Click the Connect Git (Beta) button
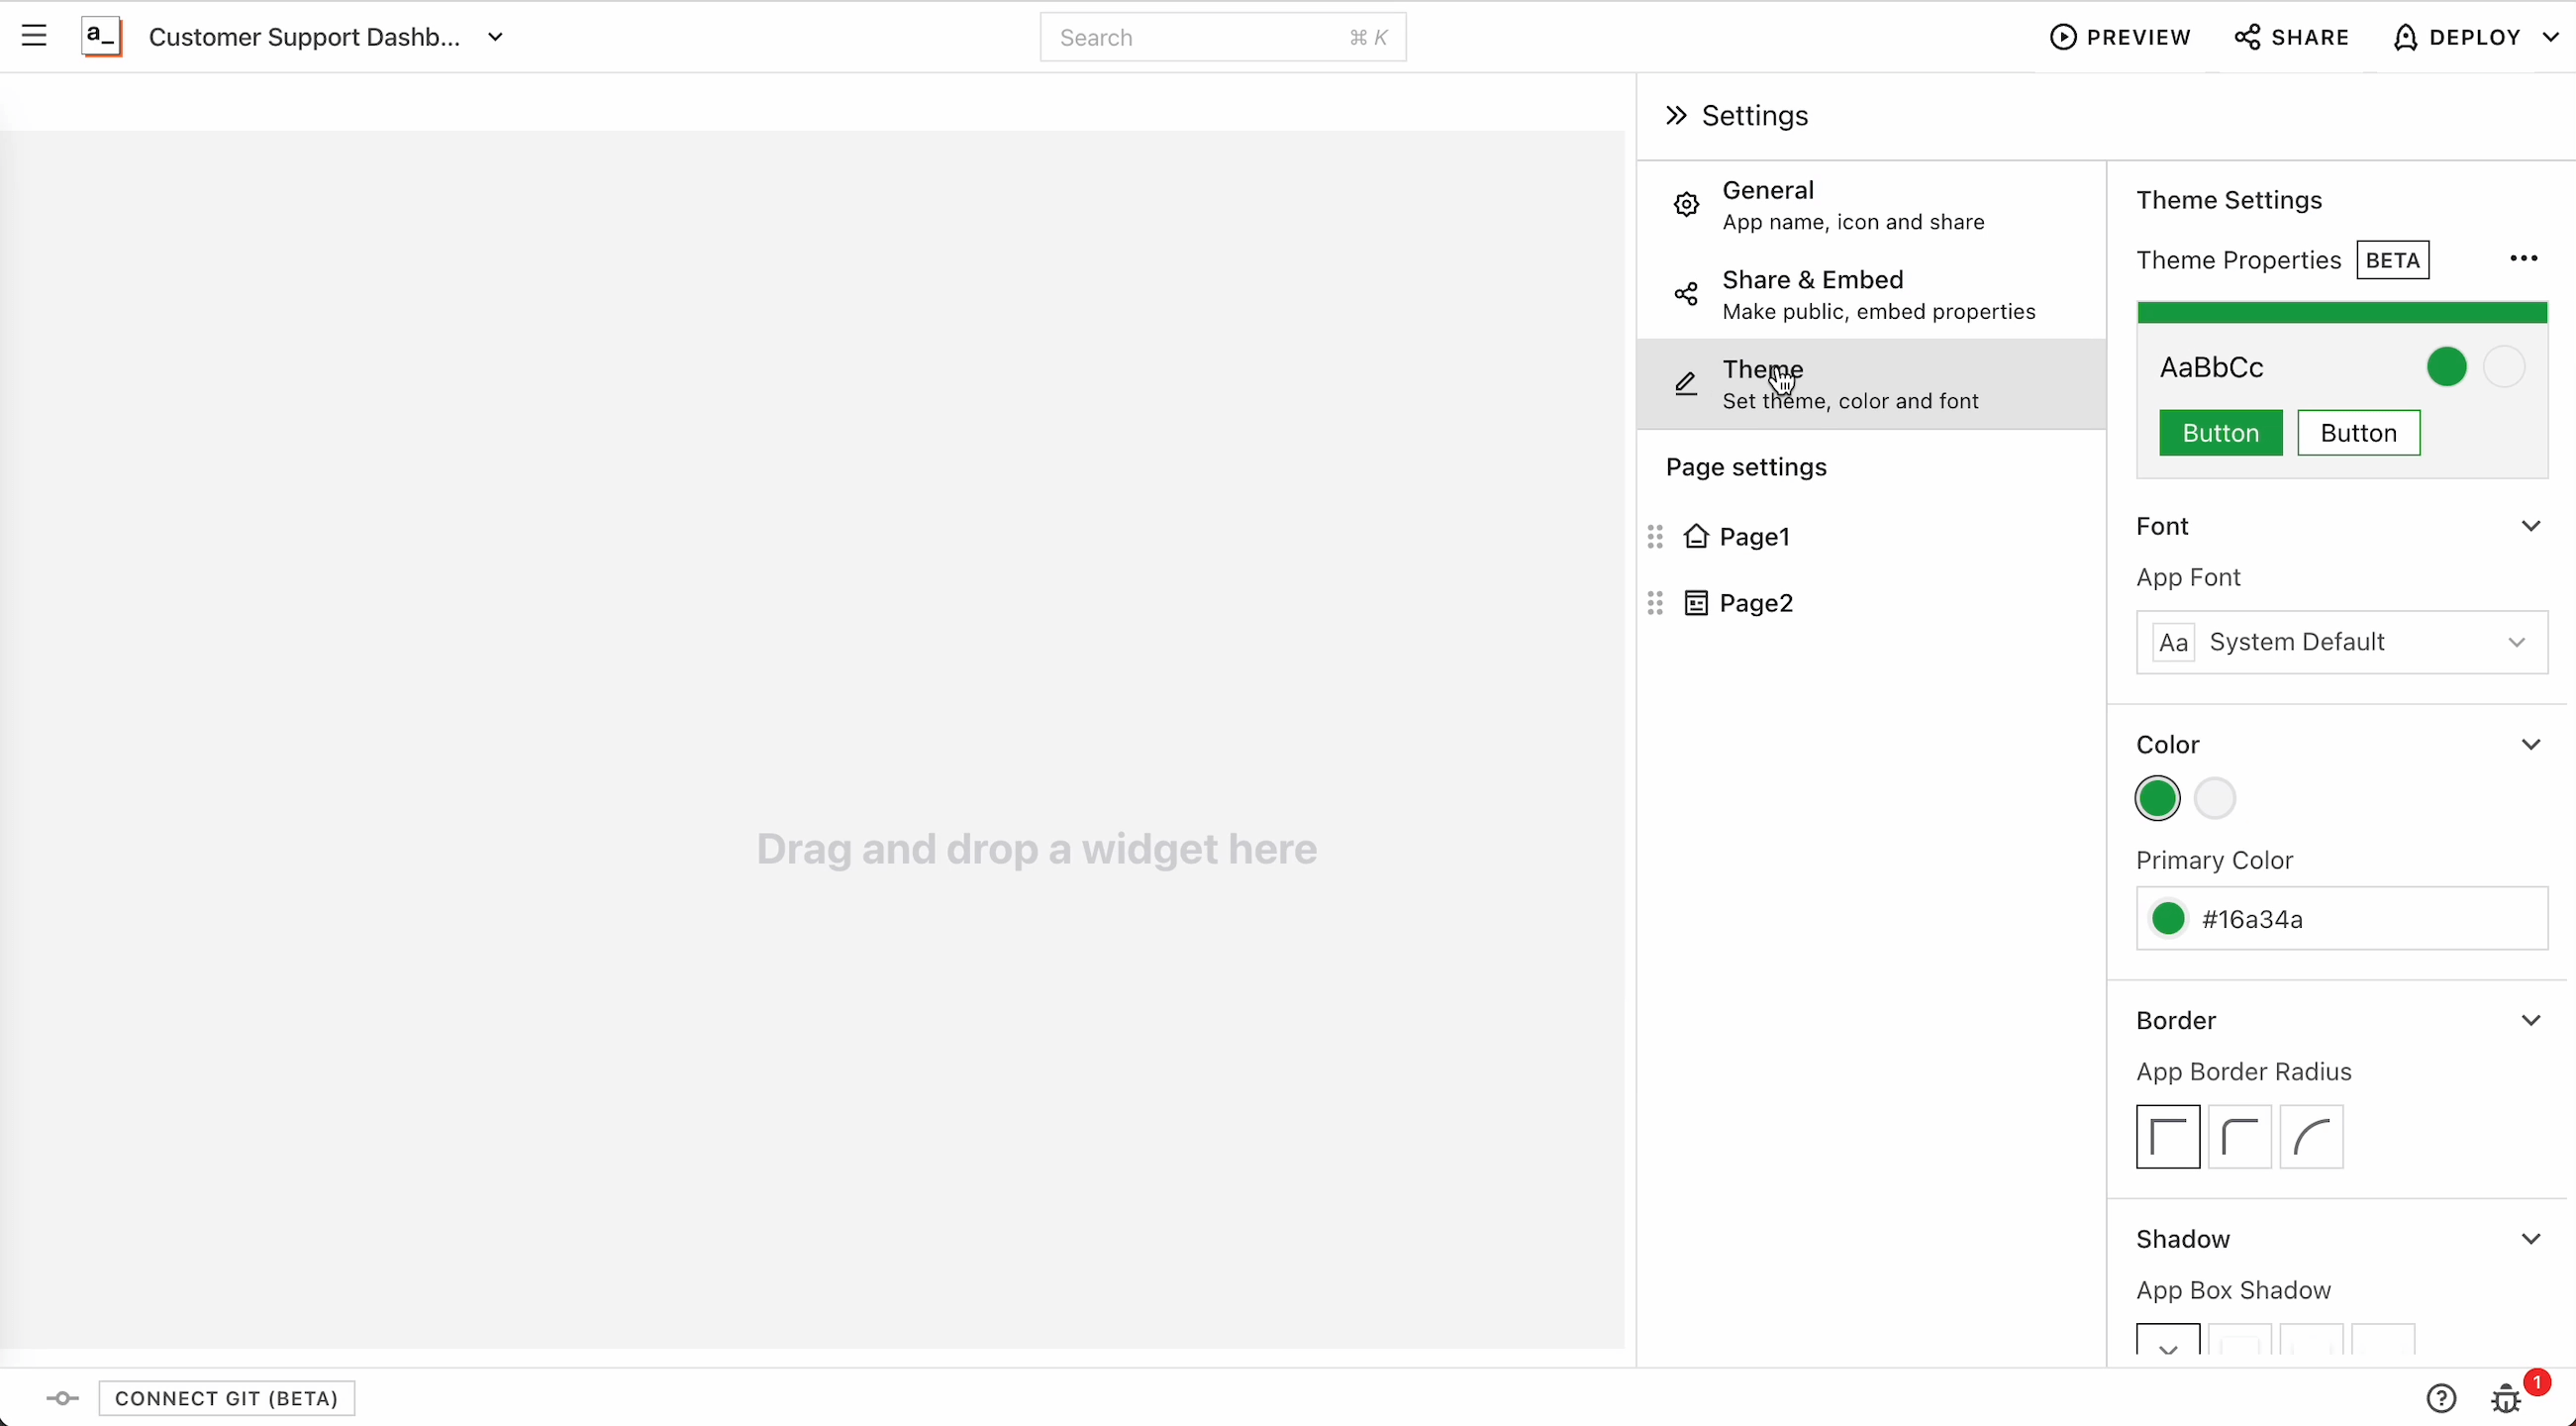 (x=227, y=1398)
